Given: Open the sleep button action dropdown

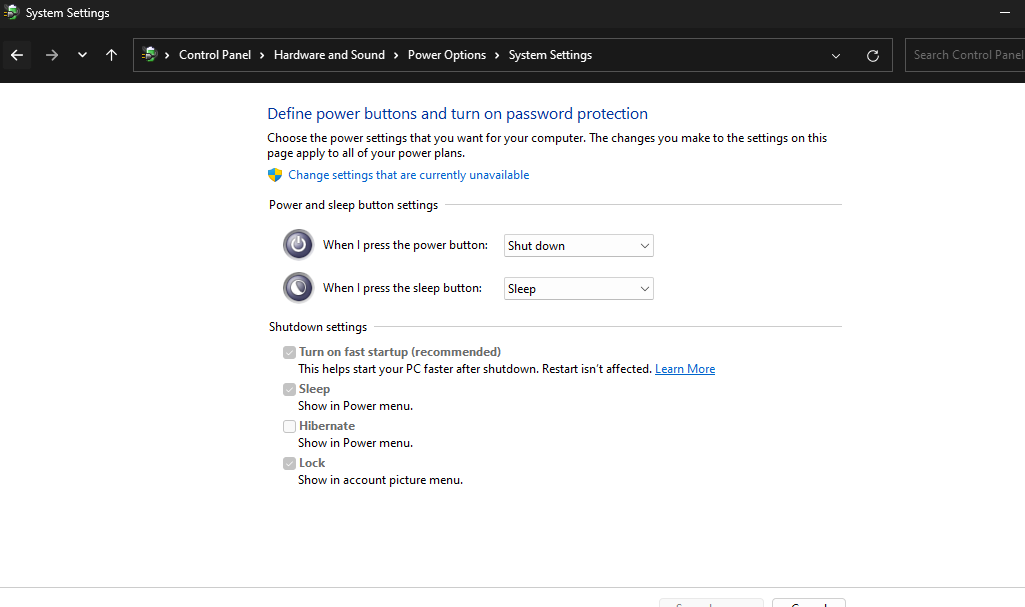Looking at the screenshot, I should tap(578, 289).
